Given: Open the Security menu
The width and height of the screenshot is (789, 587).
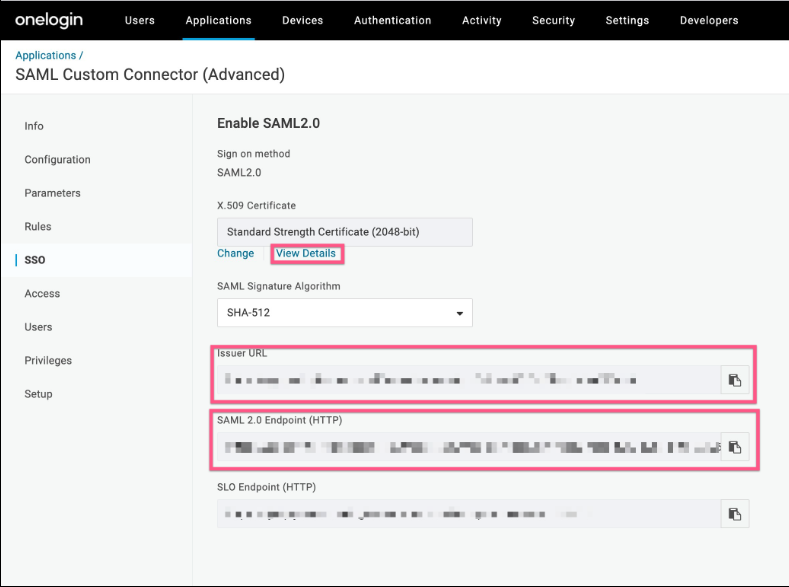Looking at the screenshot, I should tap(553, 20).
